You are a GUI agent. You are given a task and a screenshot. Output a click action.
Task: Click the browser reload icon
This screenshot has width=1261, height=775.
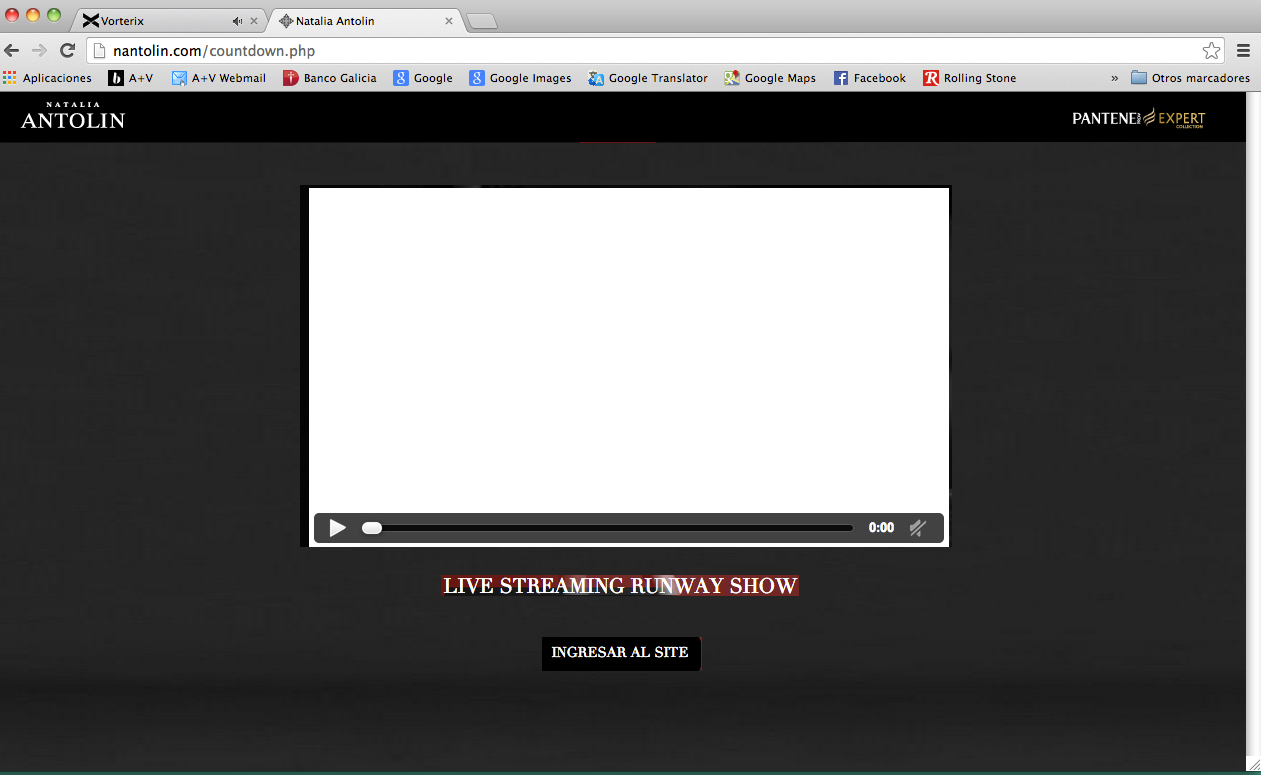67,51
